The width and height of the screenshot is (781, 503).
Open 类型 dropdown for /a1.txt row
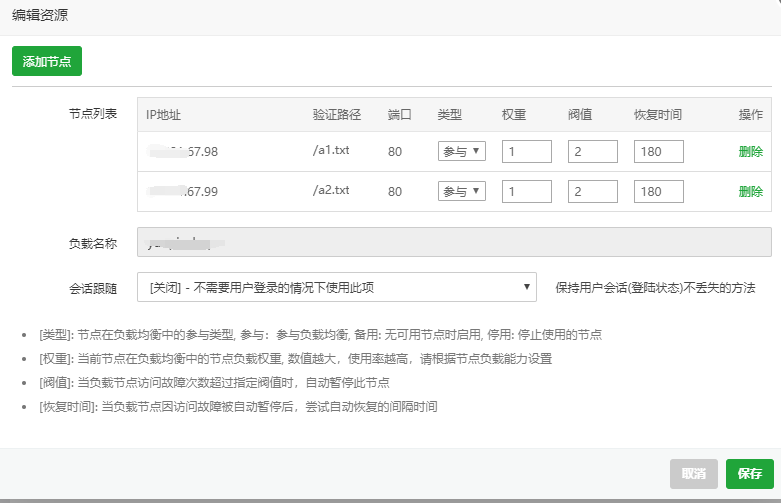pos(462,151)
